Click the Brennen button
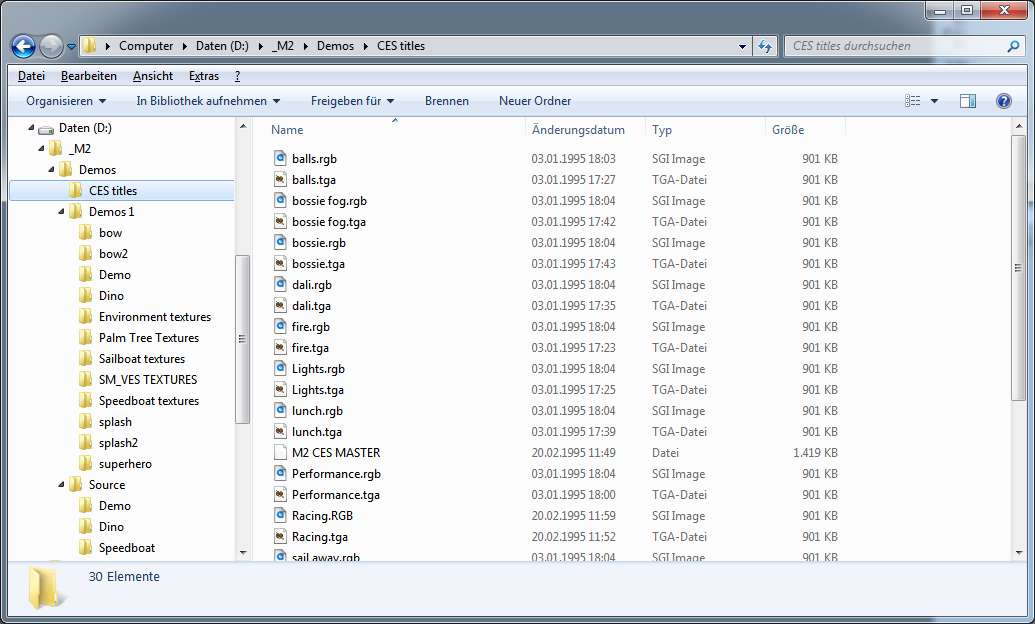This screenshot has height=624, width=1035. click(447, 101)
